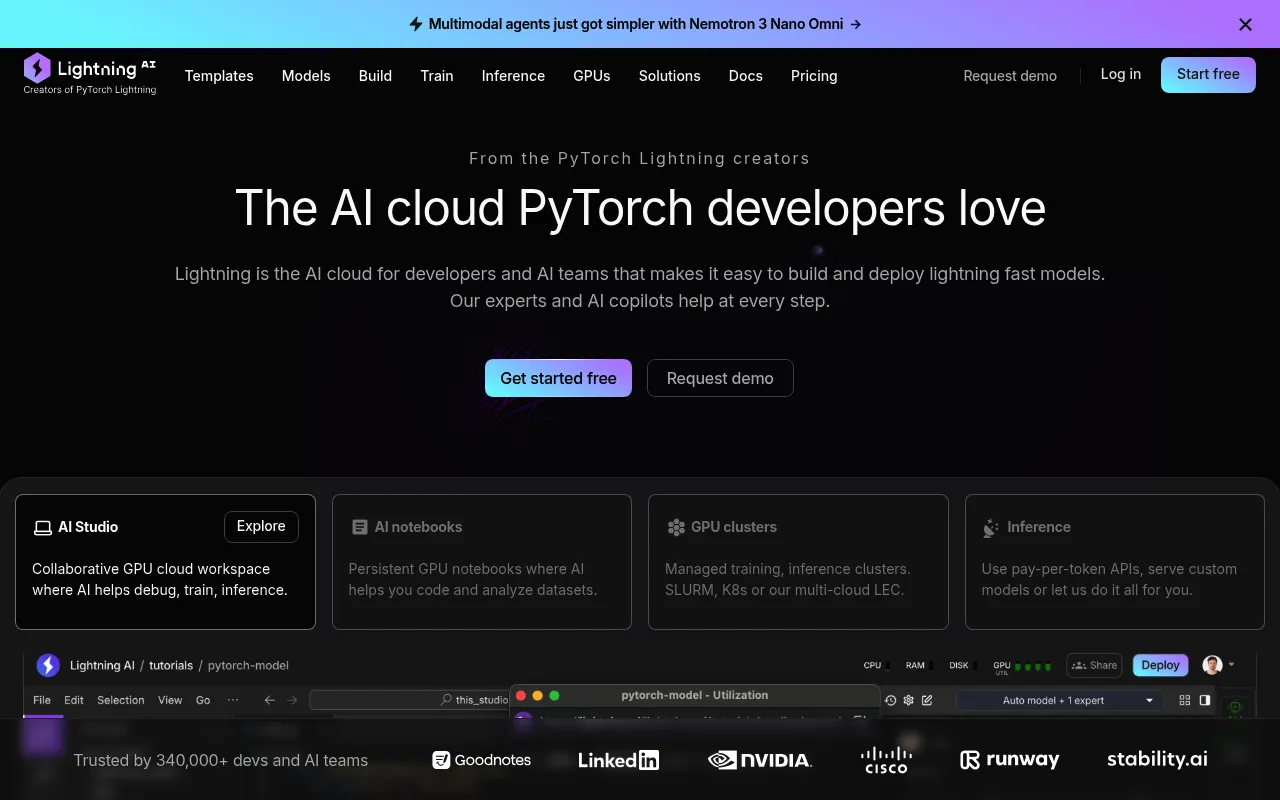
Task: Go to Docs
Action: [x=746, y=76]
